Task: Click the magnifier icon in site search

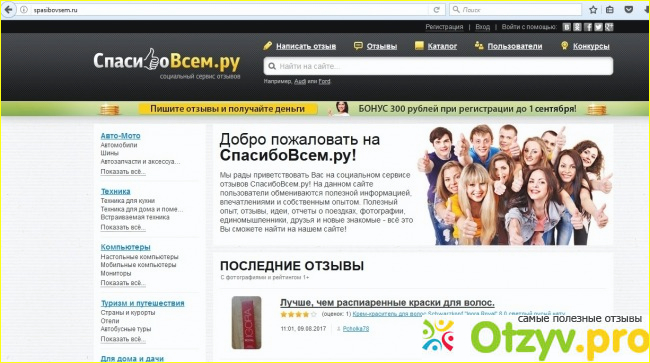Action: [272, 66]
